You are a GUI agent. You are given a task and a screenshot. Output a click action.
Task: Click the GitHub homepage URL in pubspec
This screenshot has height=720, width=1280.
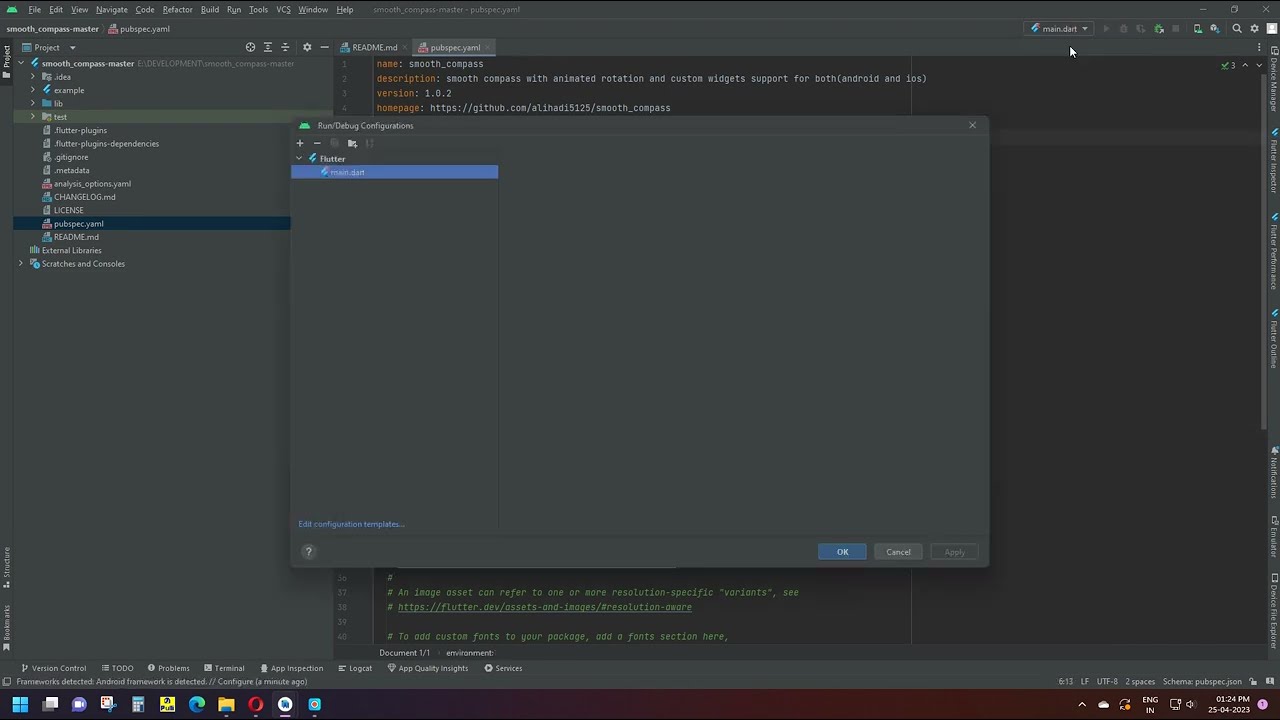click(550, 108)
